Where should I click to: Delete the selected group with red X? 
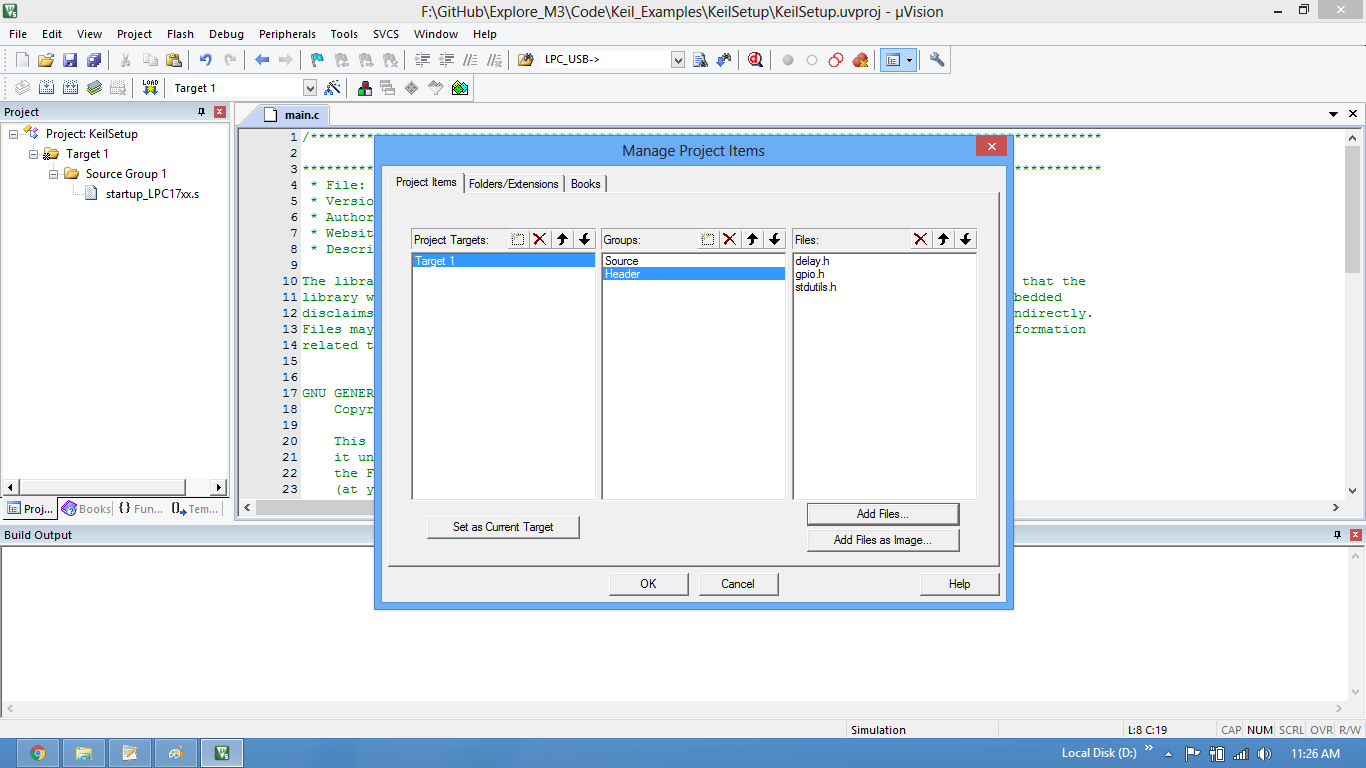coord(730,240)
